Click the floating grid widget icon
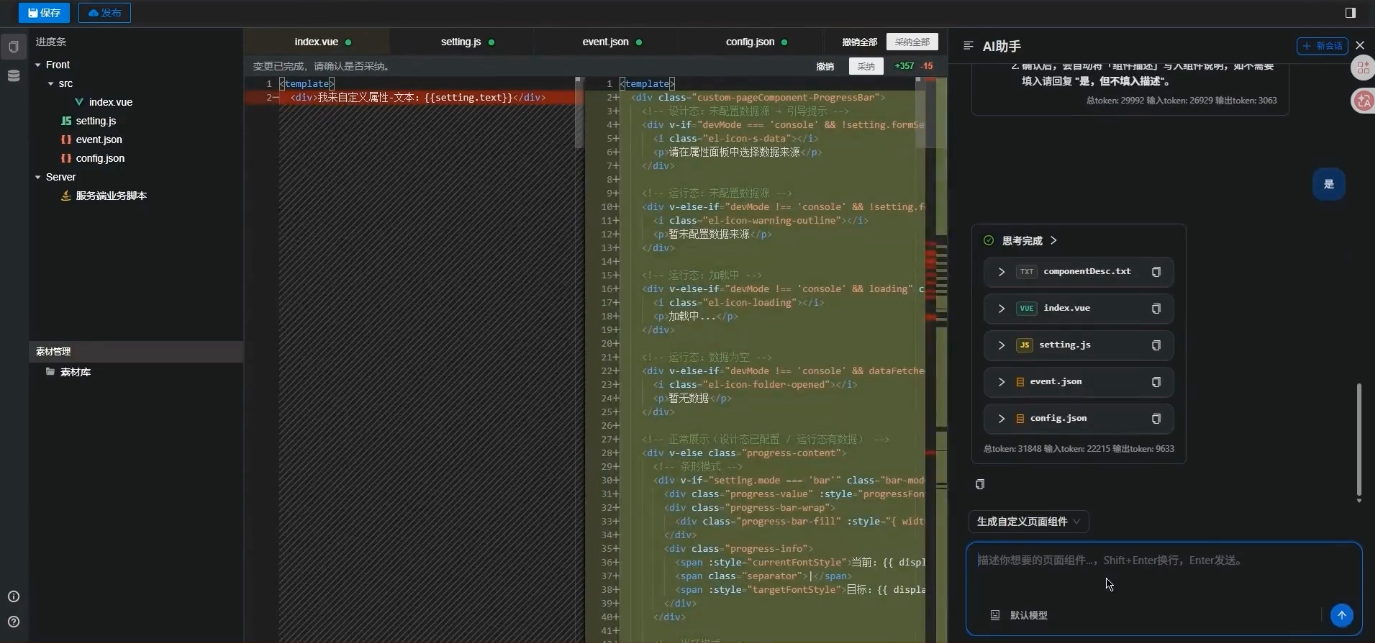 (1361, 67)
